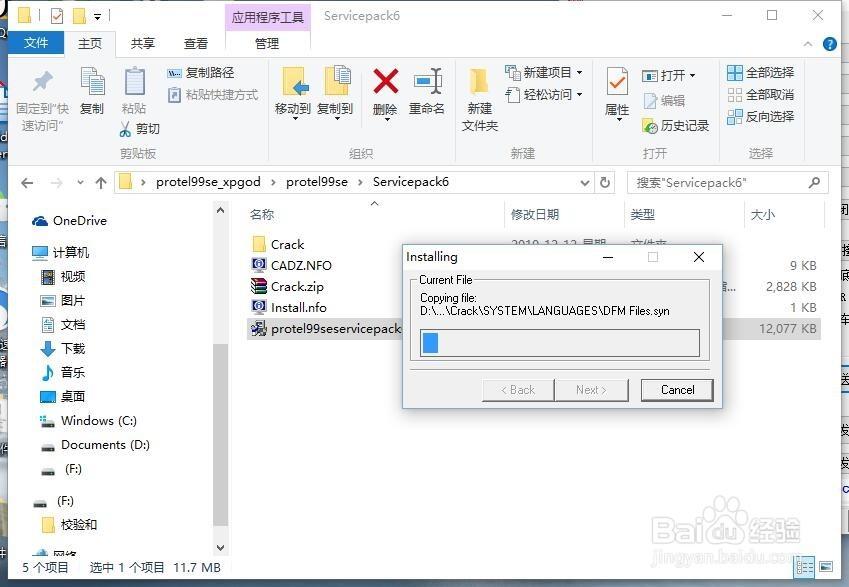This screenshot has width=849, height=587.
Task: Expand Easy Access (轻松访问) dropdown
Action: [x=580, y=94]
